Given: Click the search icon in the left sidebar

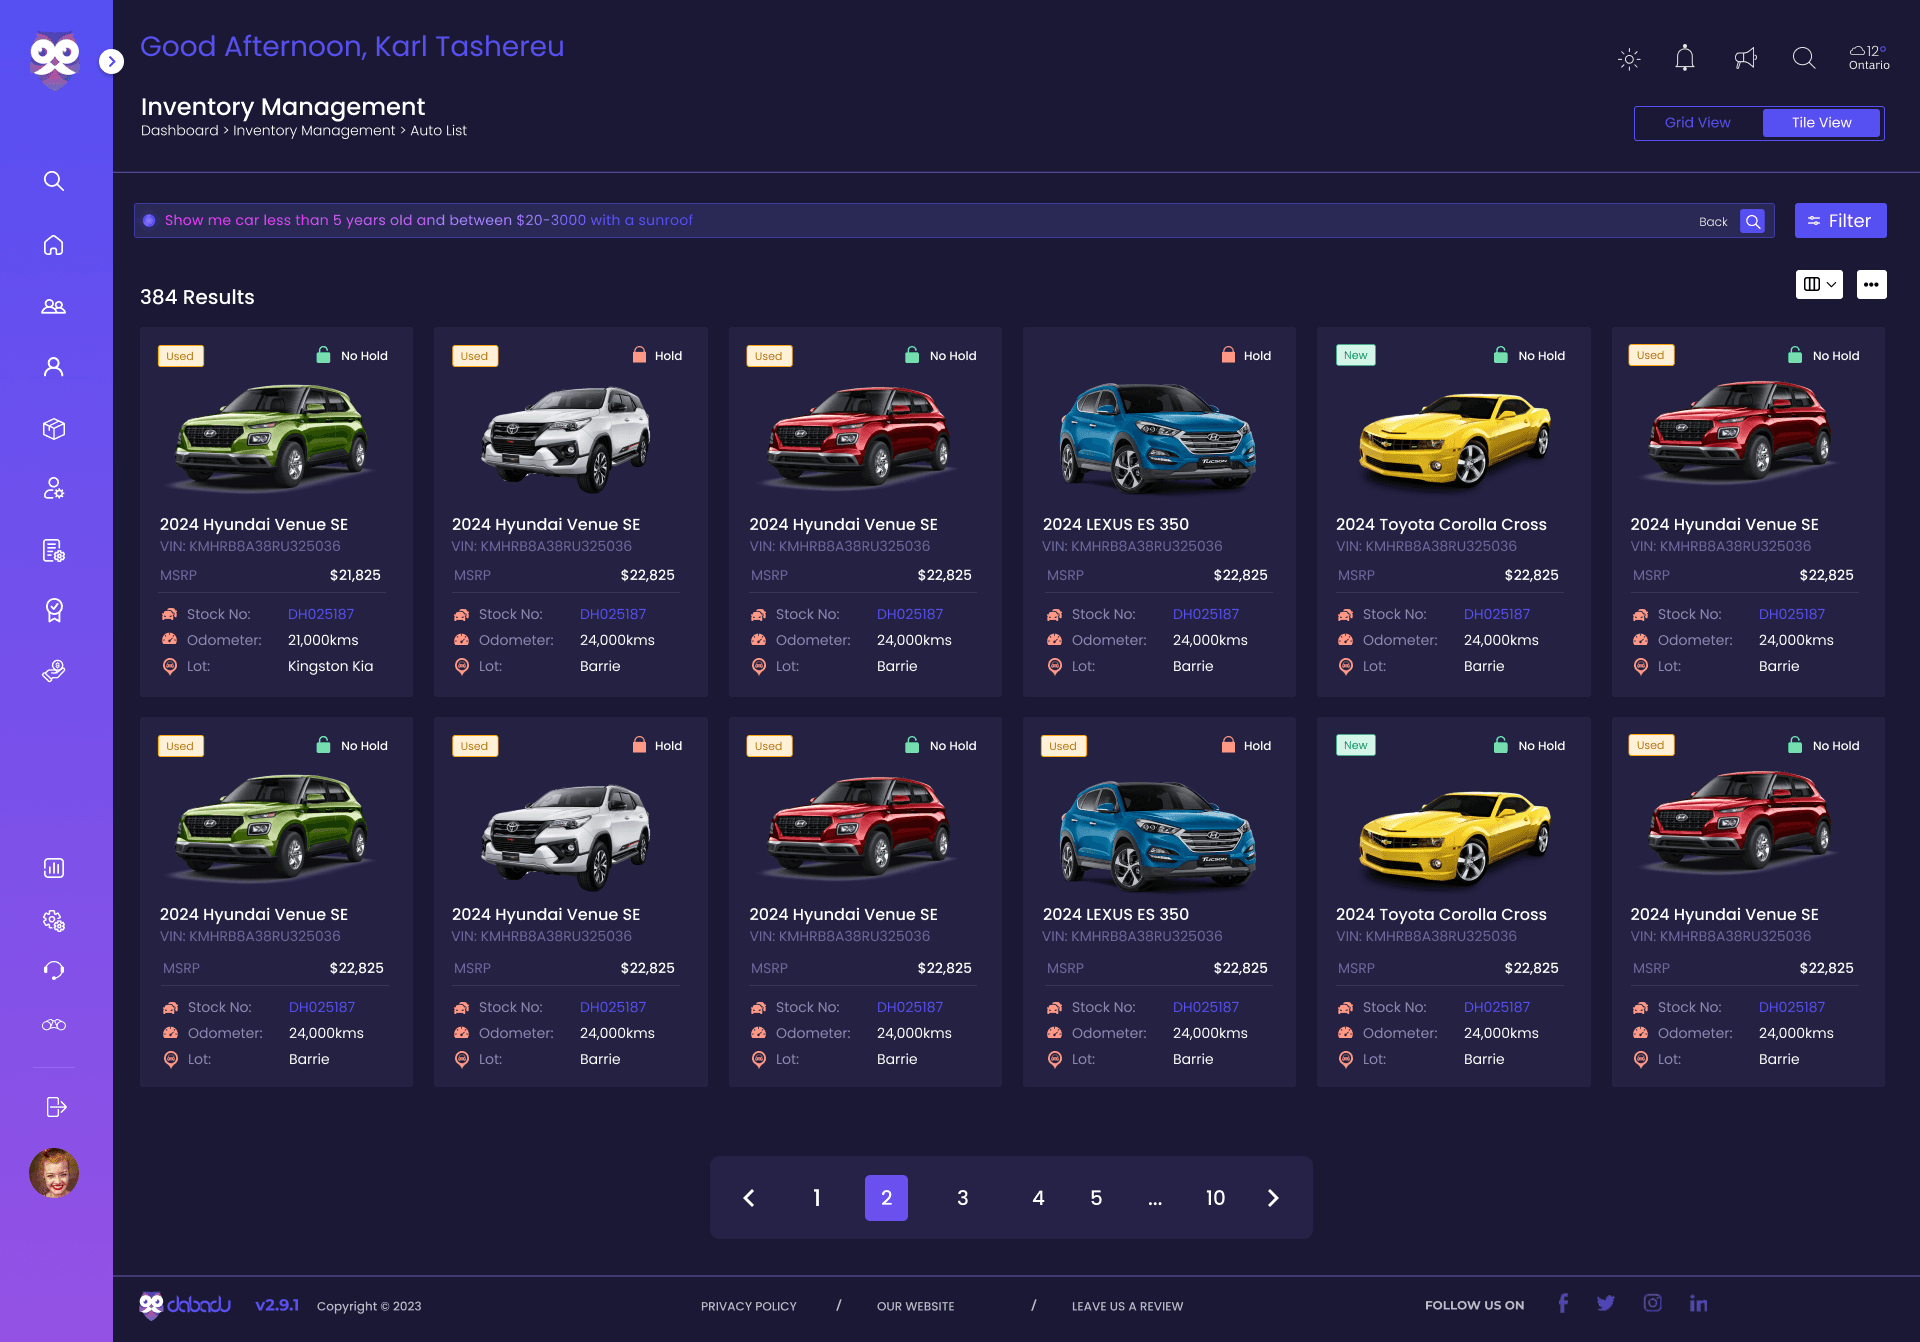Looking at the screenshot, I should pyautogui.click(x=54, y=181).
